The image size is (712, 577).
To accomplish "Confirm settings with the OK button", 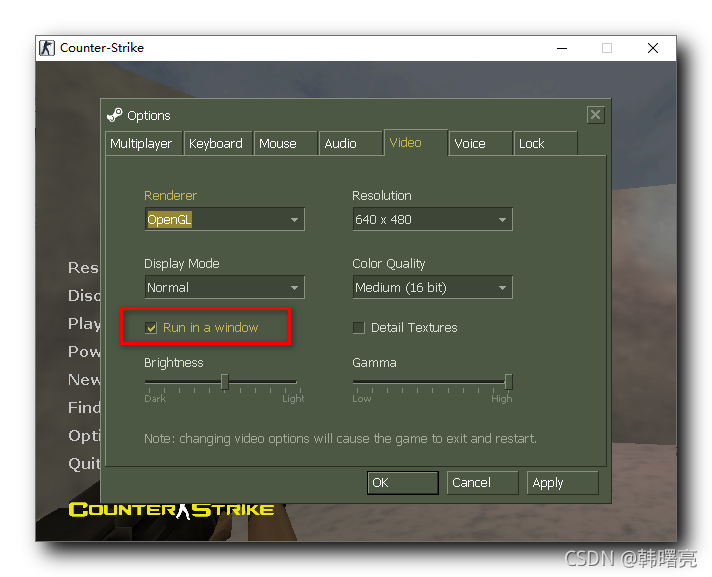I will pos(403,483).
